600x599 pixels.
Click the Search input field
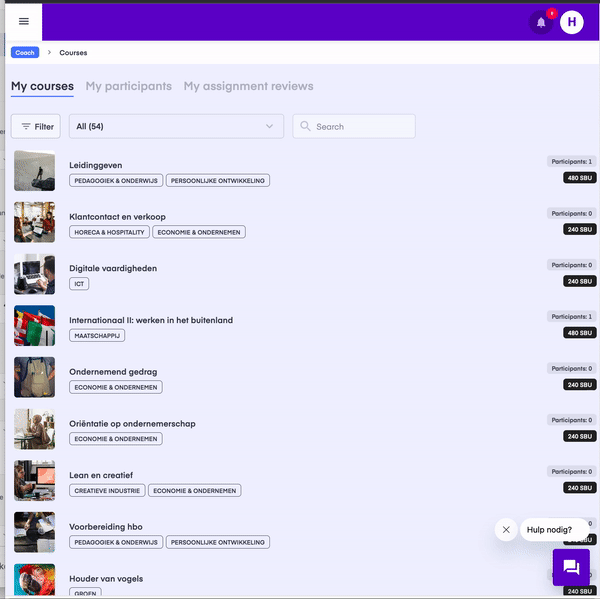(354, 126)
